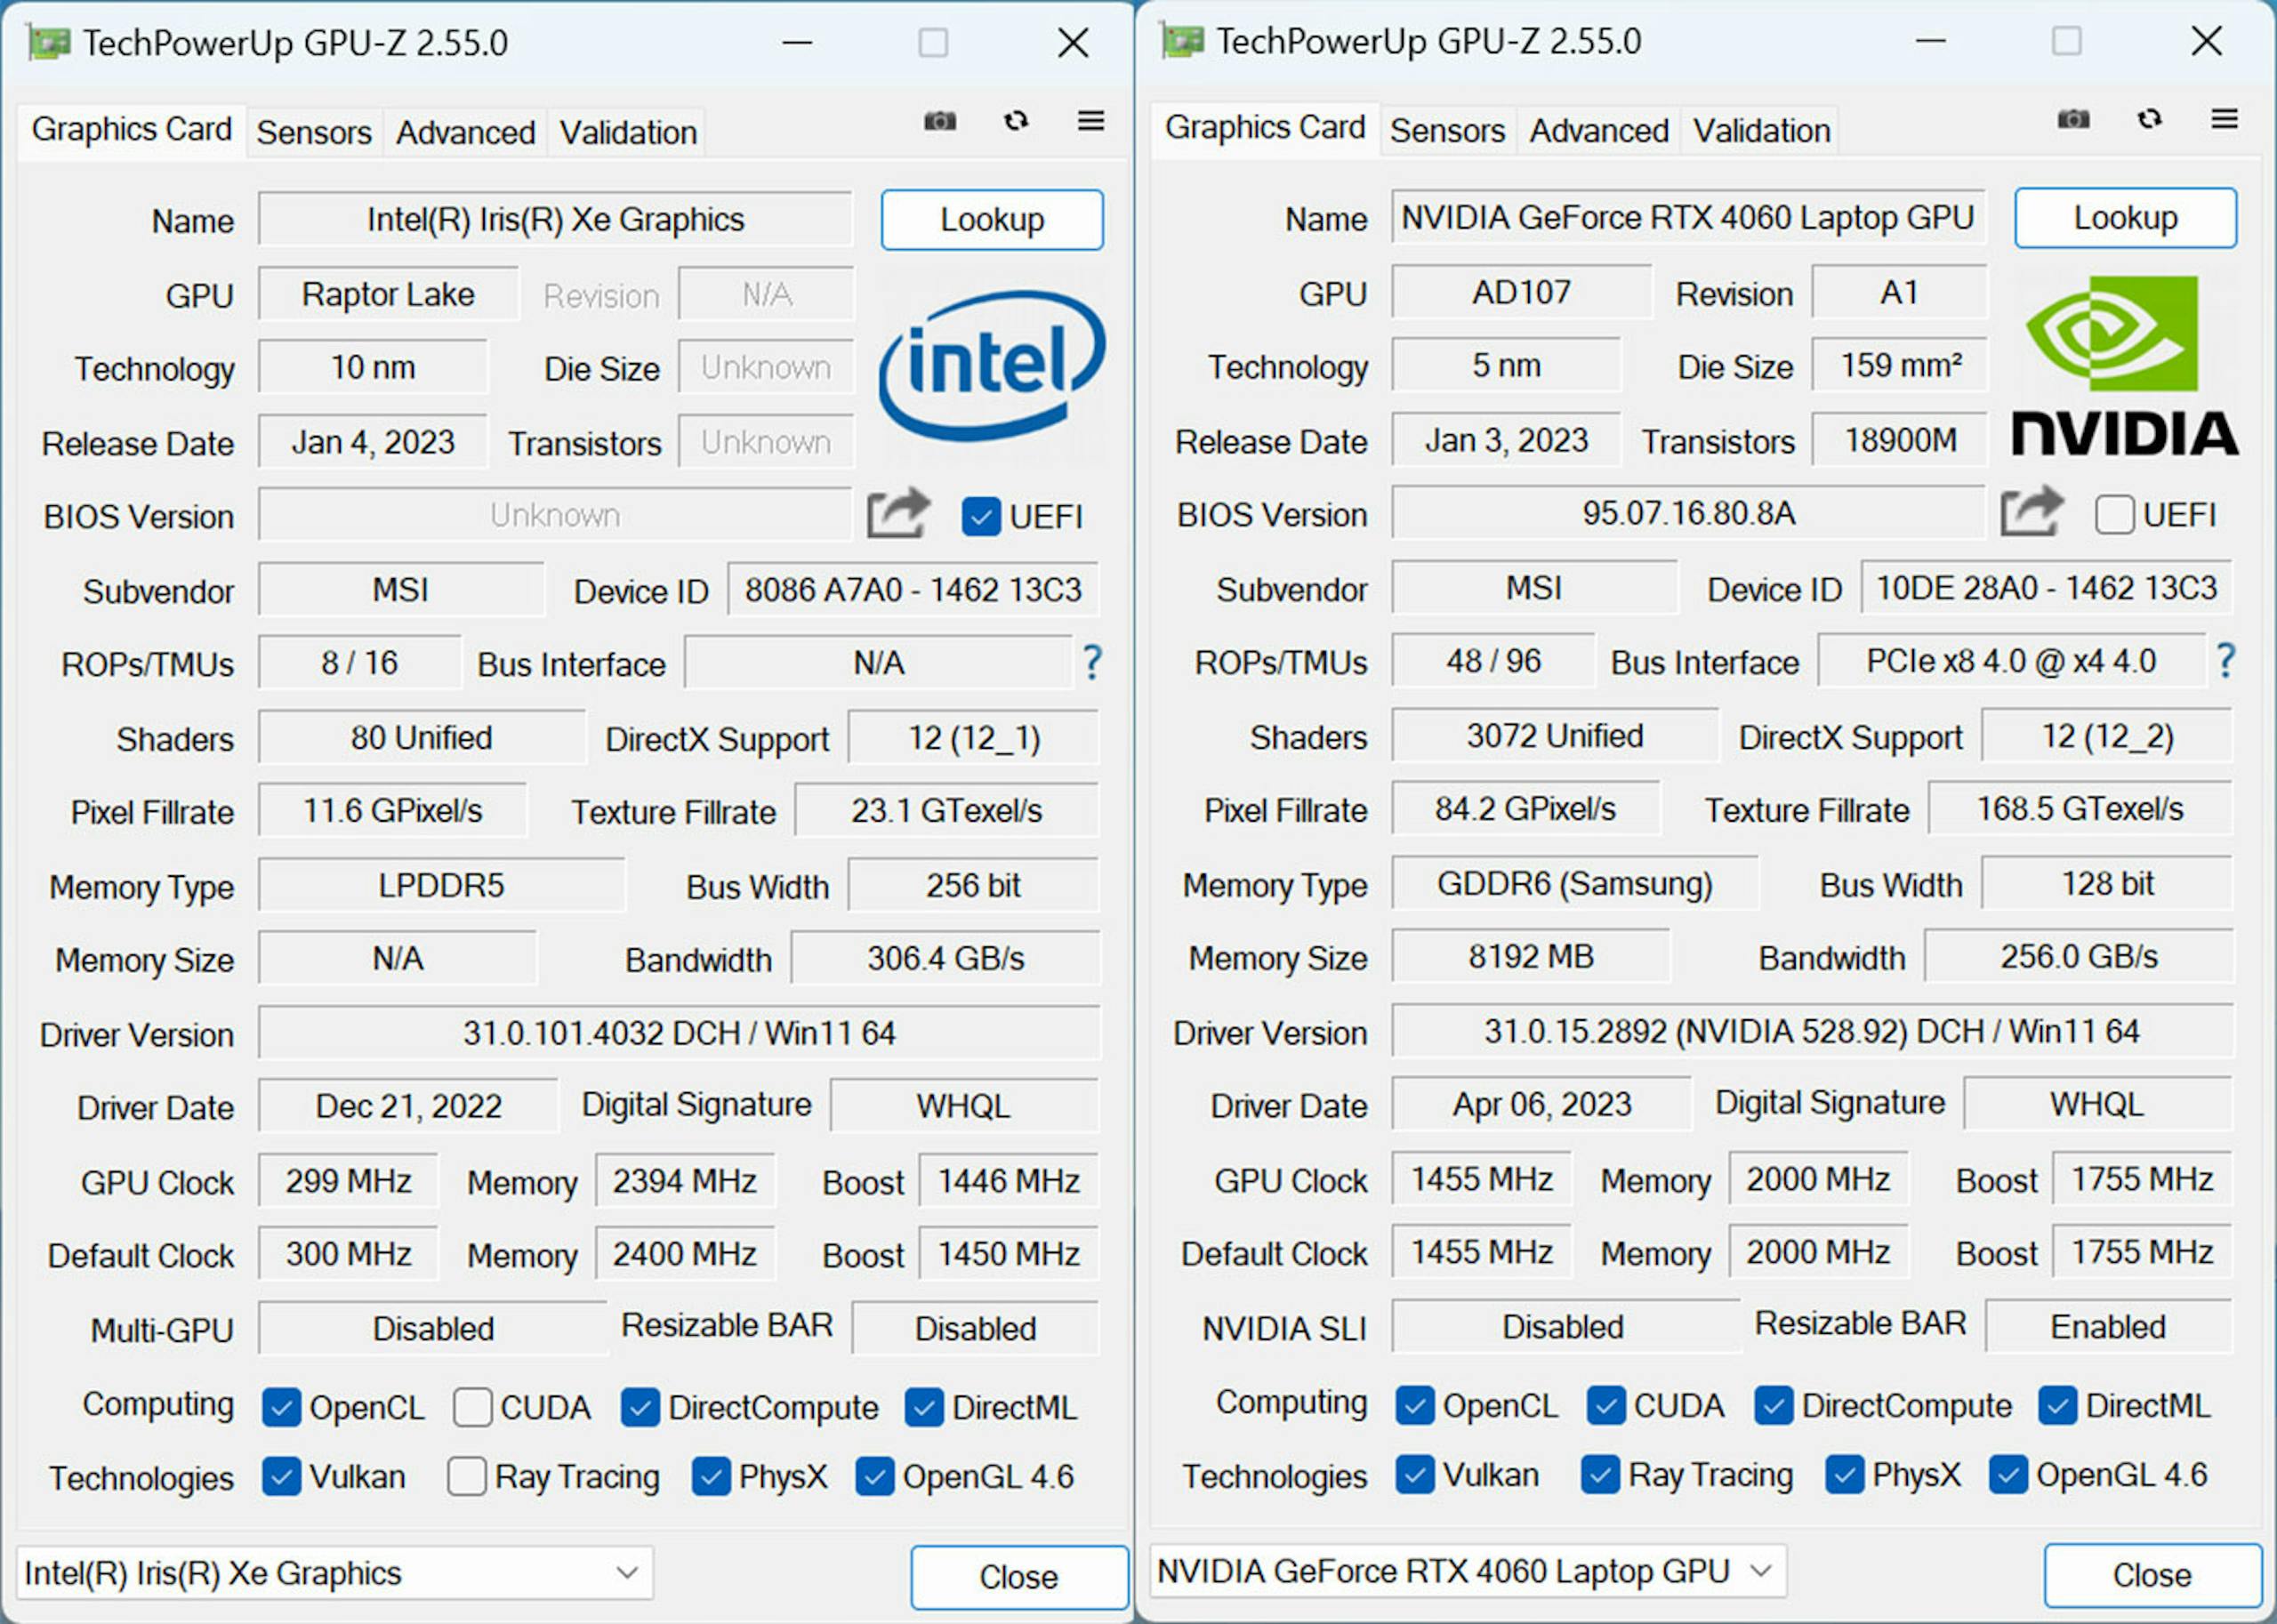Toggle PhysX checkbox in Intel window
The image size is (2277, 1624).
pyautogui.click(x=711, y=1476)
